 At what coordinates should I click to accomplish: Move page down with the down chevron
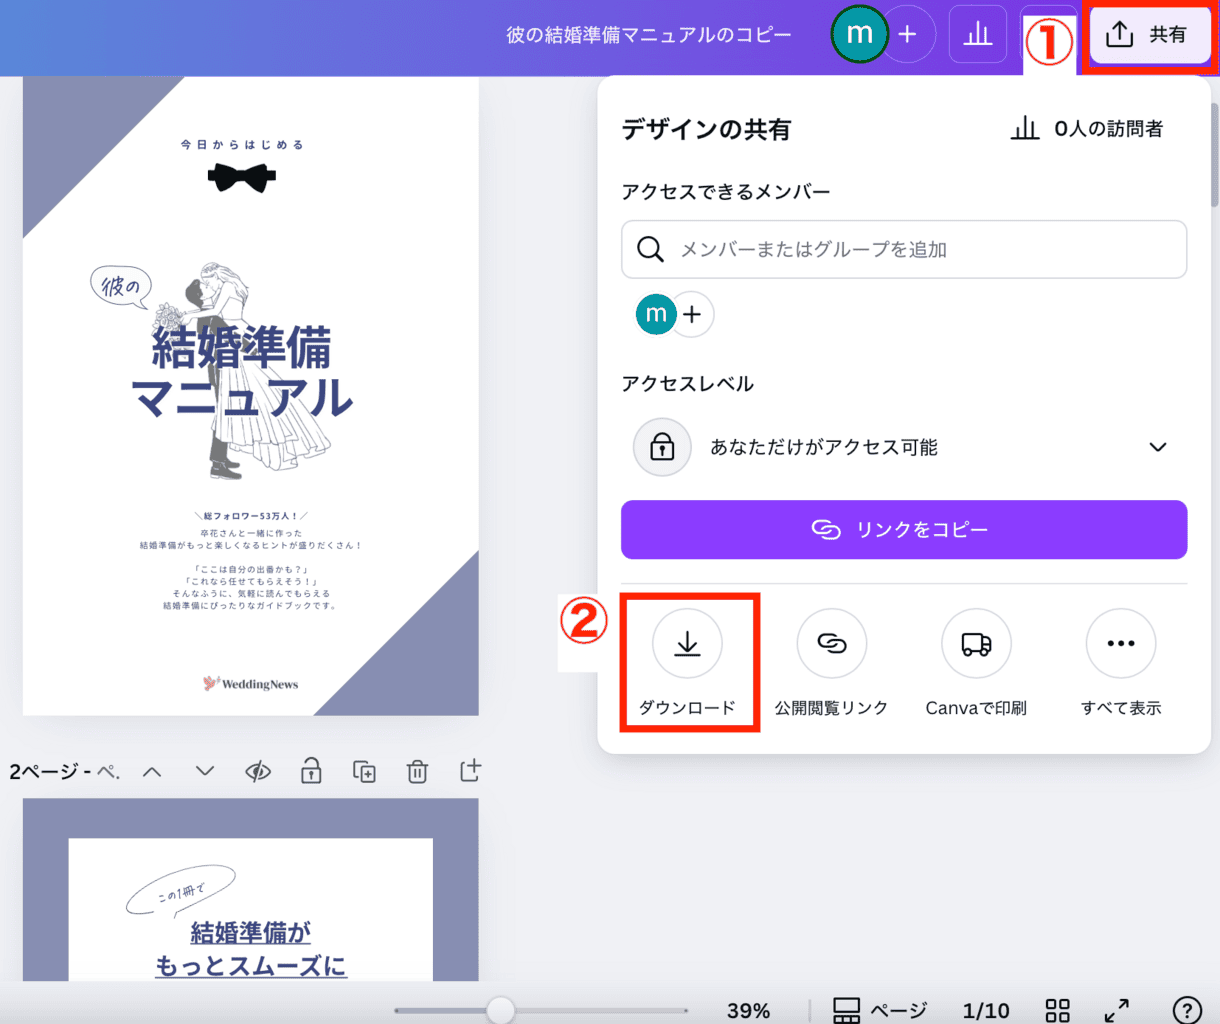tap(205, 771)
